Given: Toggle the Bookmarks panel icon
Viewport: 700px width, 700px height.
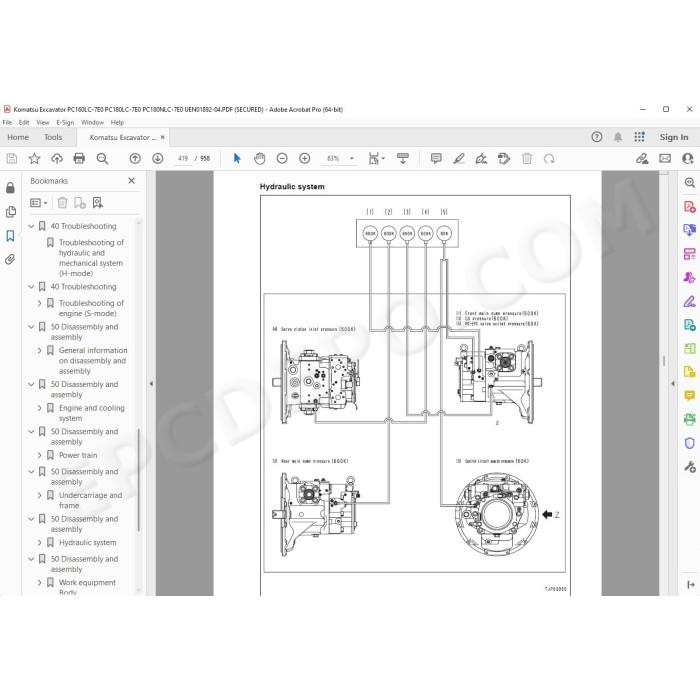Looking at the screenshot, I should tap(10, 236).
